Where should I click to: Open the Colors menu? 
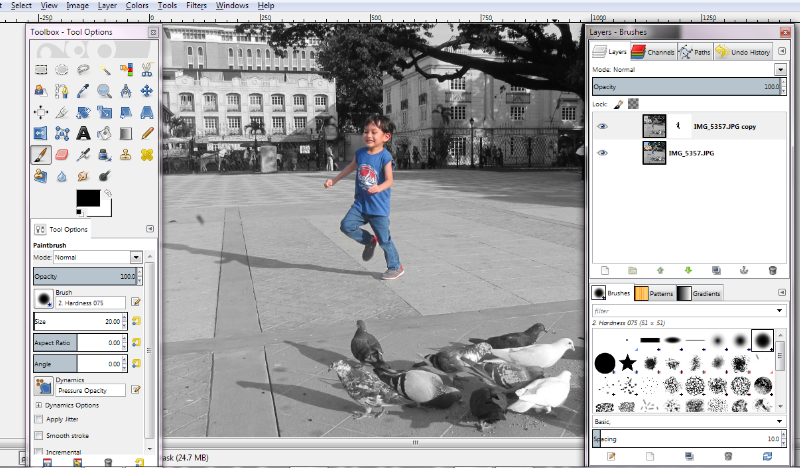(x=137, y=6)
